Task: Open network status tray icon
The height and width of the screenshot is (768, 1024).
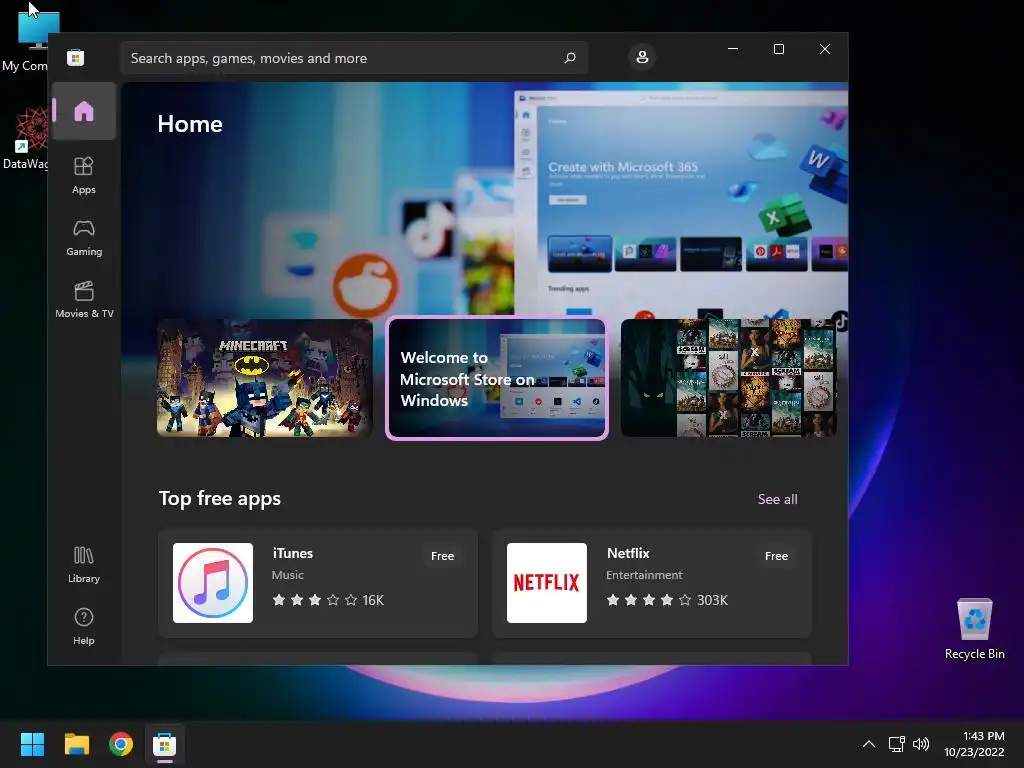Action: point(896,744)
